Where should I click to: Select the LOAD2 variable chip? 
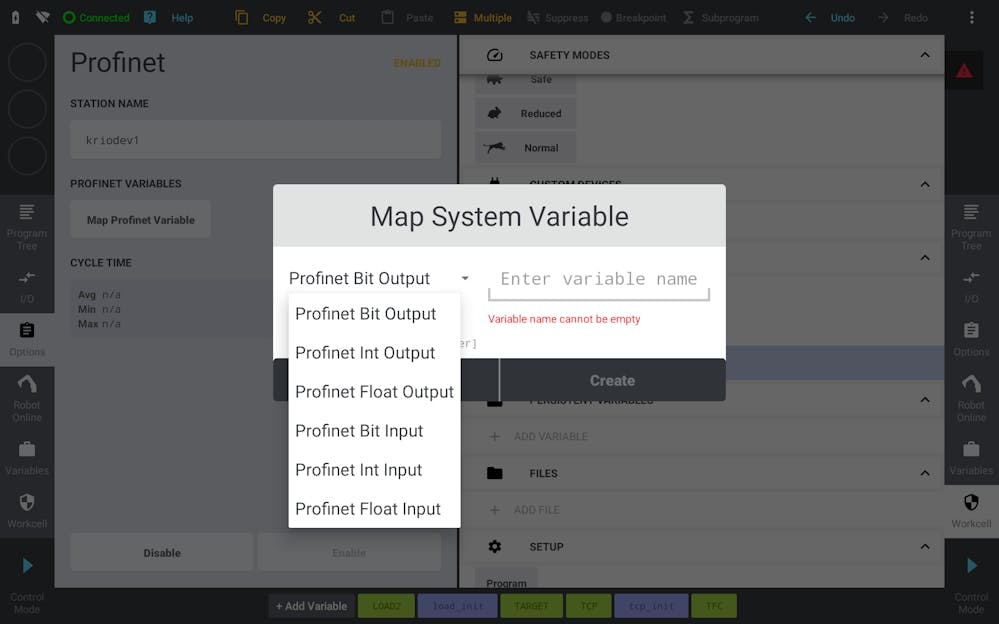coord(386,606)
